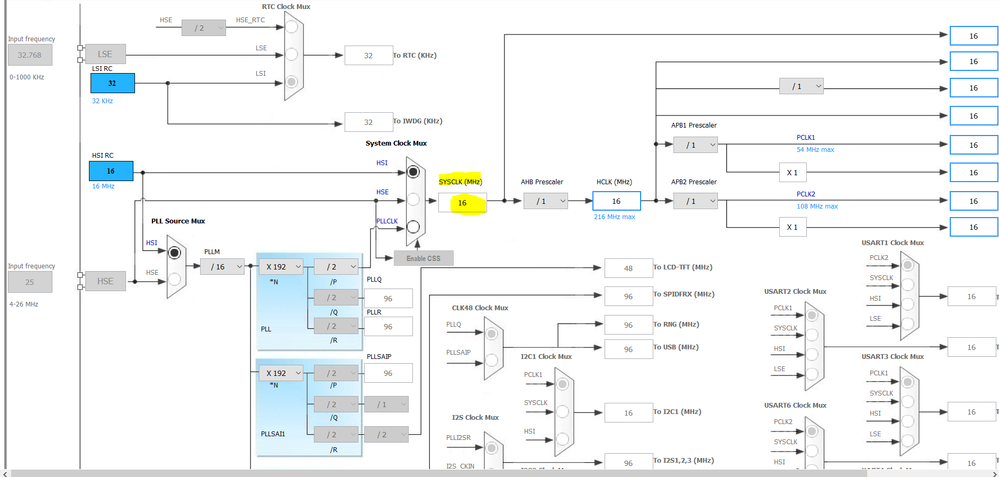Click the HSE oscillator block
Viewport: 999px width, 477px height.
point(104,281)
